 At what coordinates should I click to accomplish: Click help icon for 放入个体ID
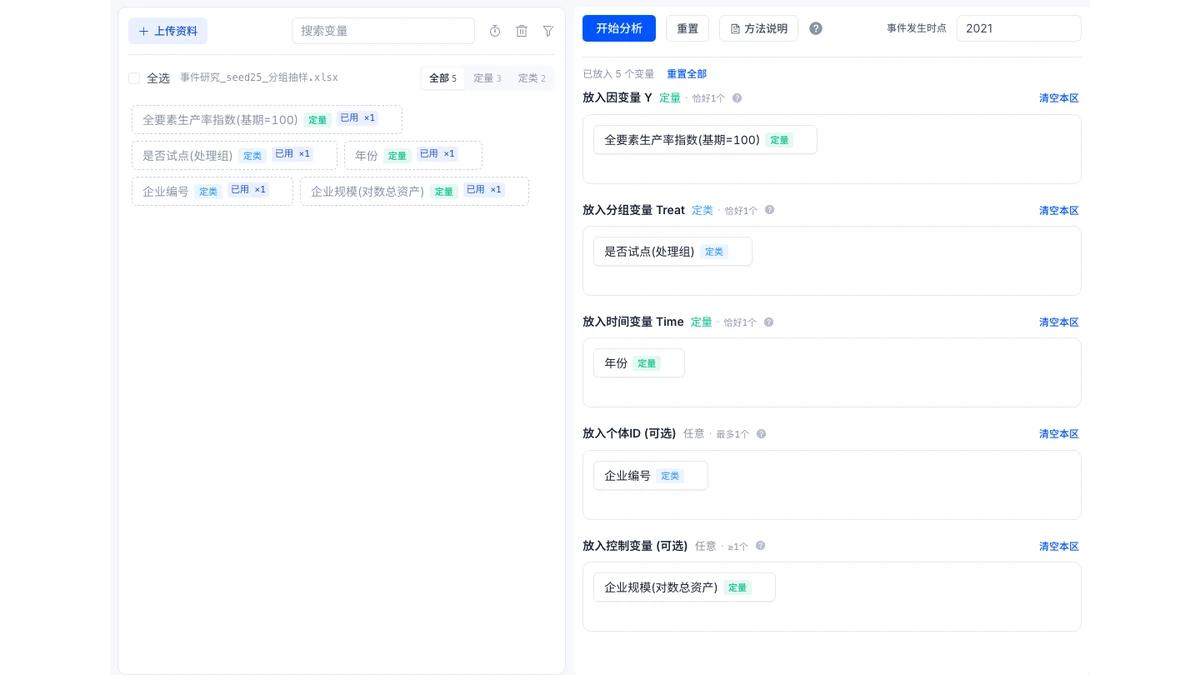tap(761, 434)
